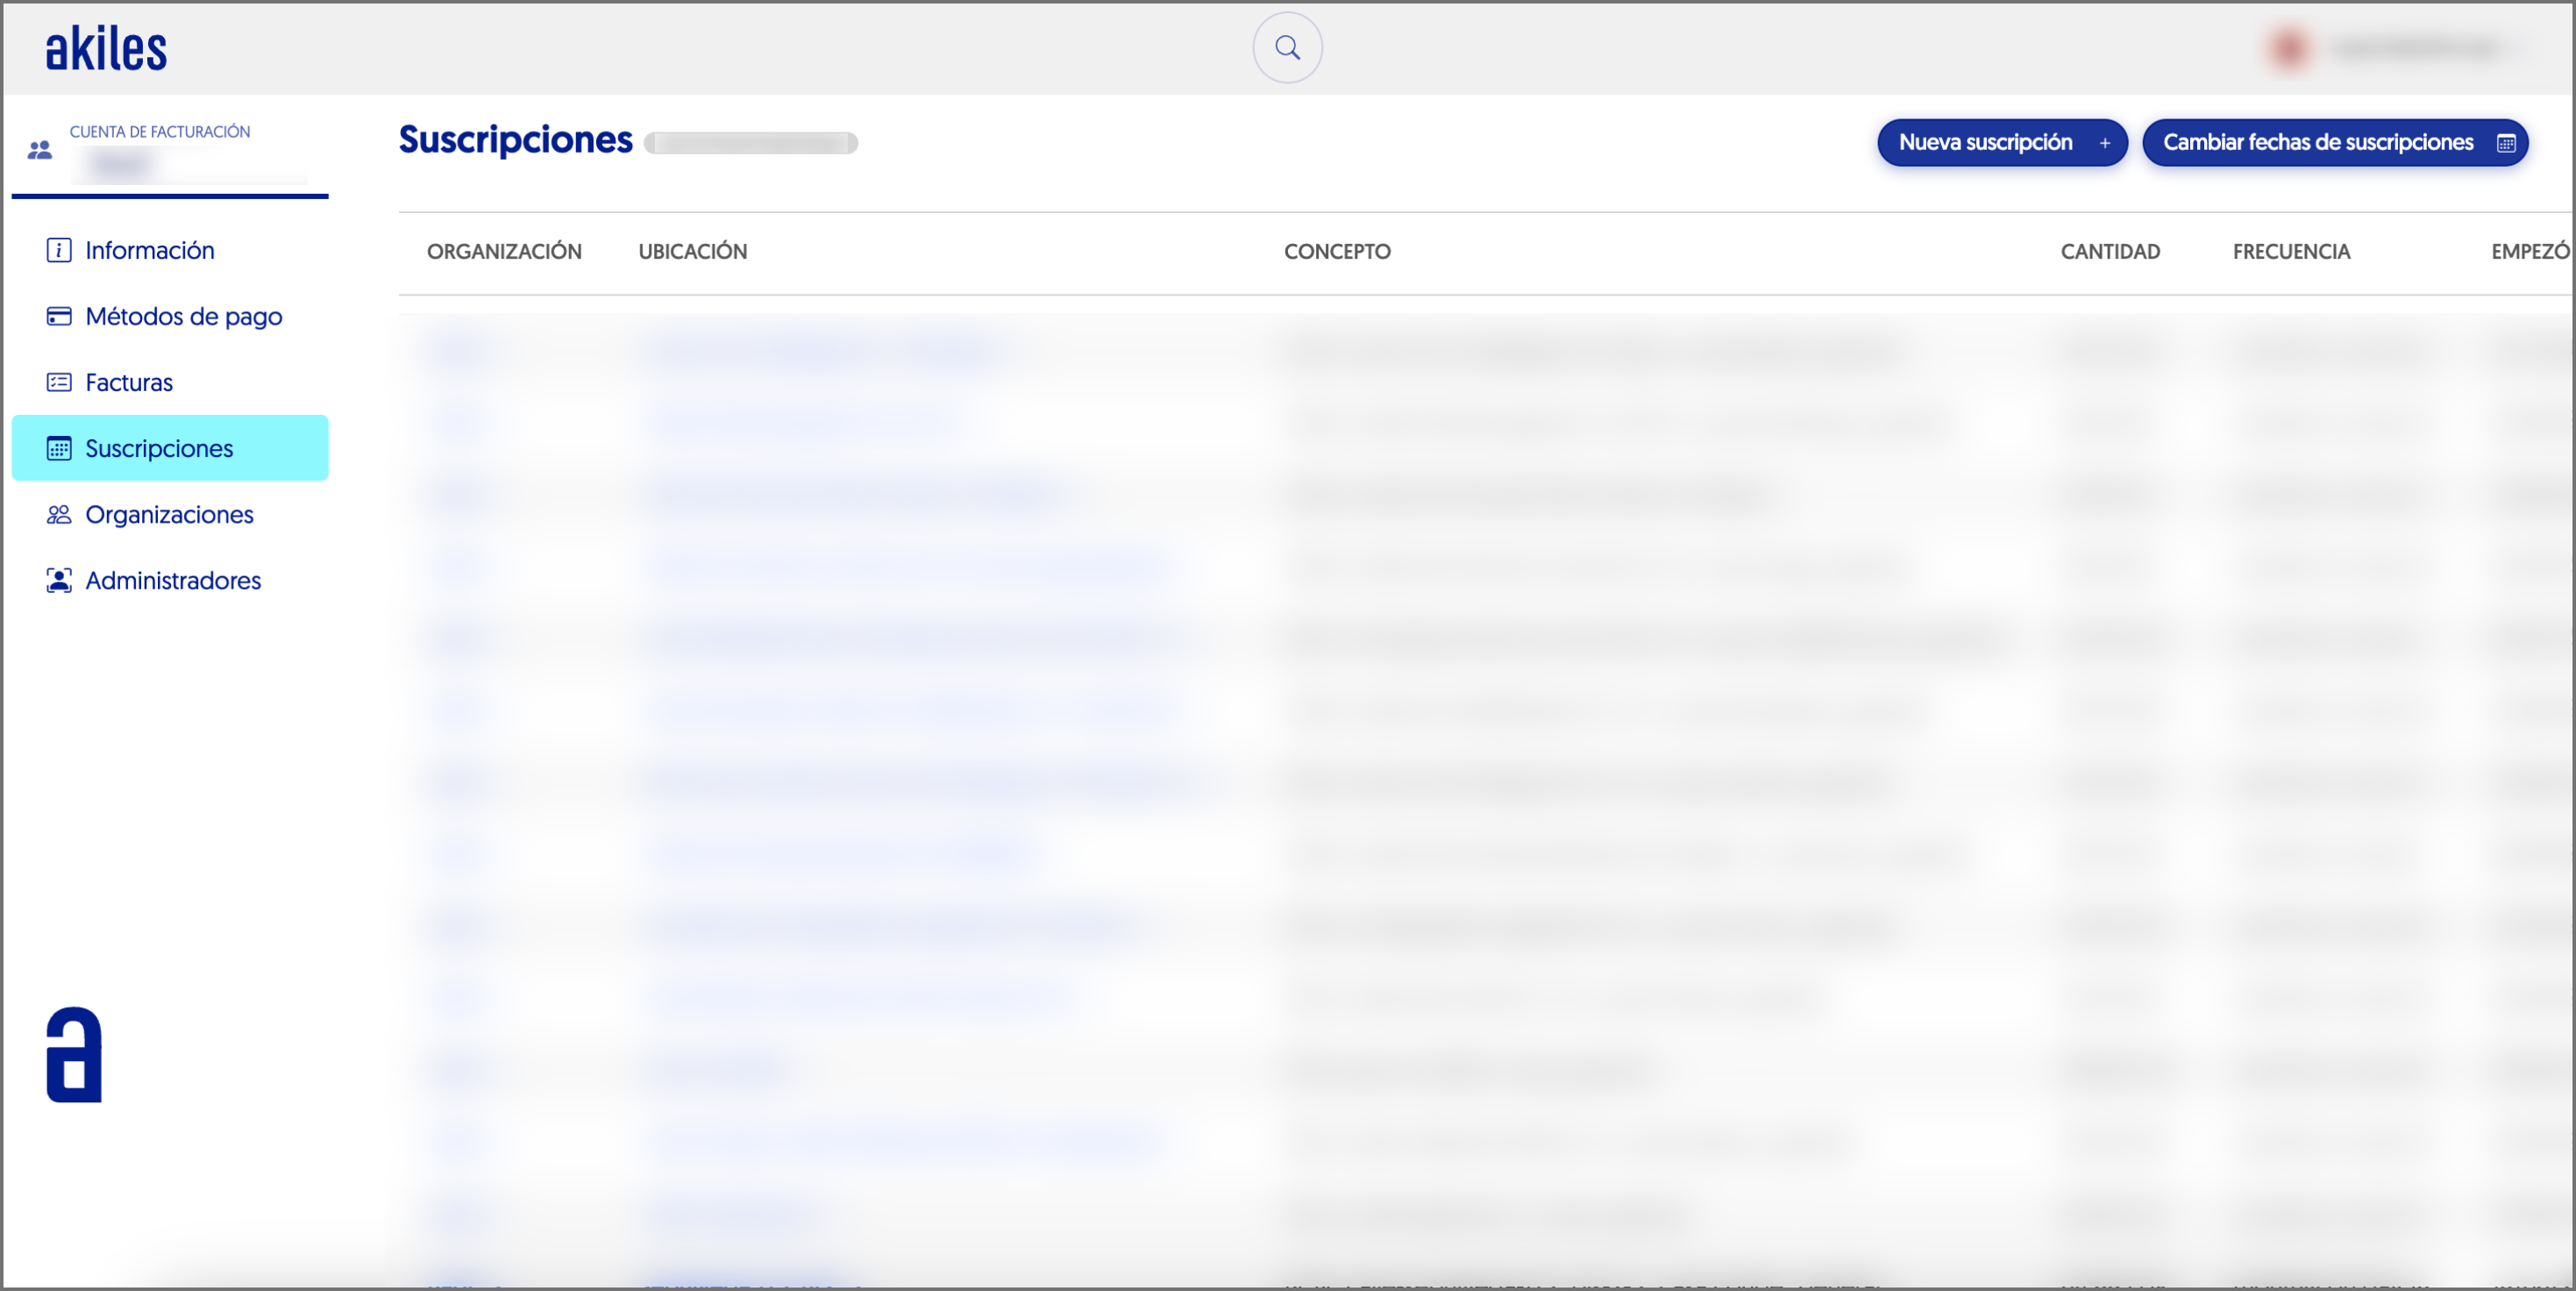This screenshot has height=1291, width=2576.
Task: Open the user account avatar menu
Action: (x=2290, y=47)
